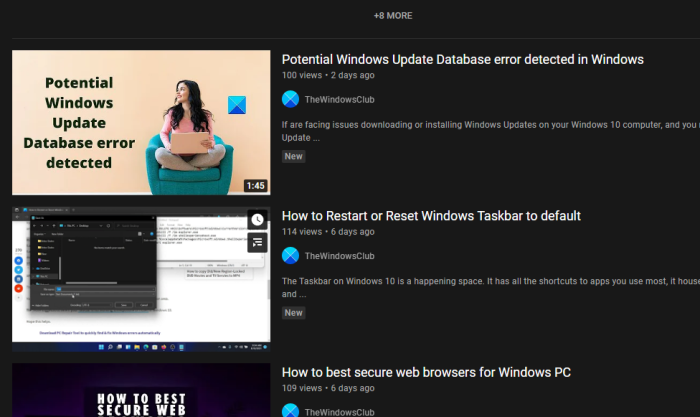Open title How to best secure web browsers

[x=426, y=372]
